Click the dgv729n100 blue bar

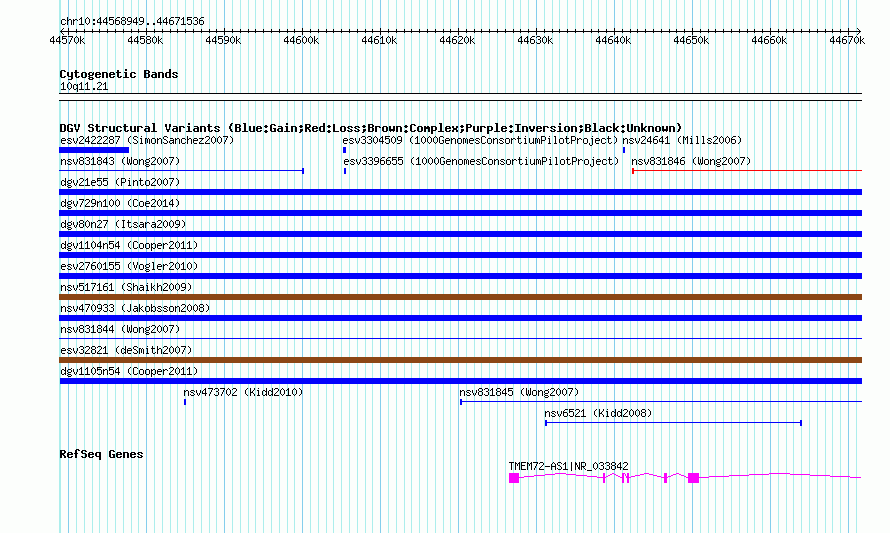click(x=460, y=213)
